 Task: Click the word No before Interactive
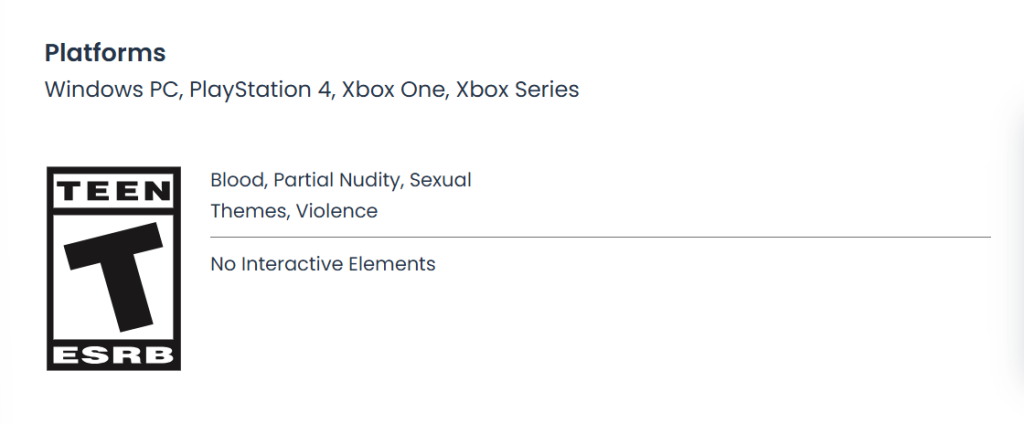pyautogui.click(x=222, y=264)
